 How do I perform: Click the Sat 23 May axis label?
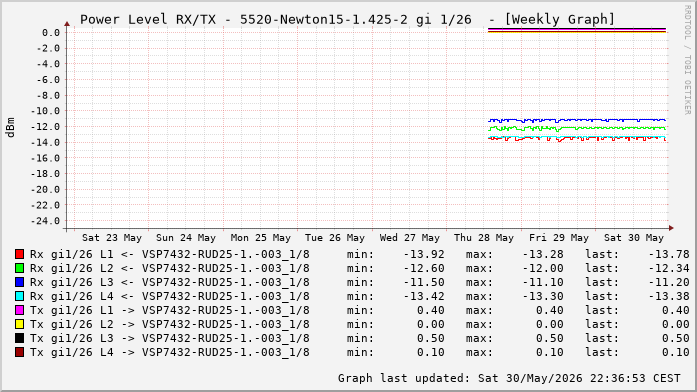[x=112, y=238]
